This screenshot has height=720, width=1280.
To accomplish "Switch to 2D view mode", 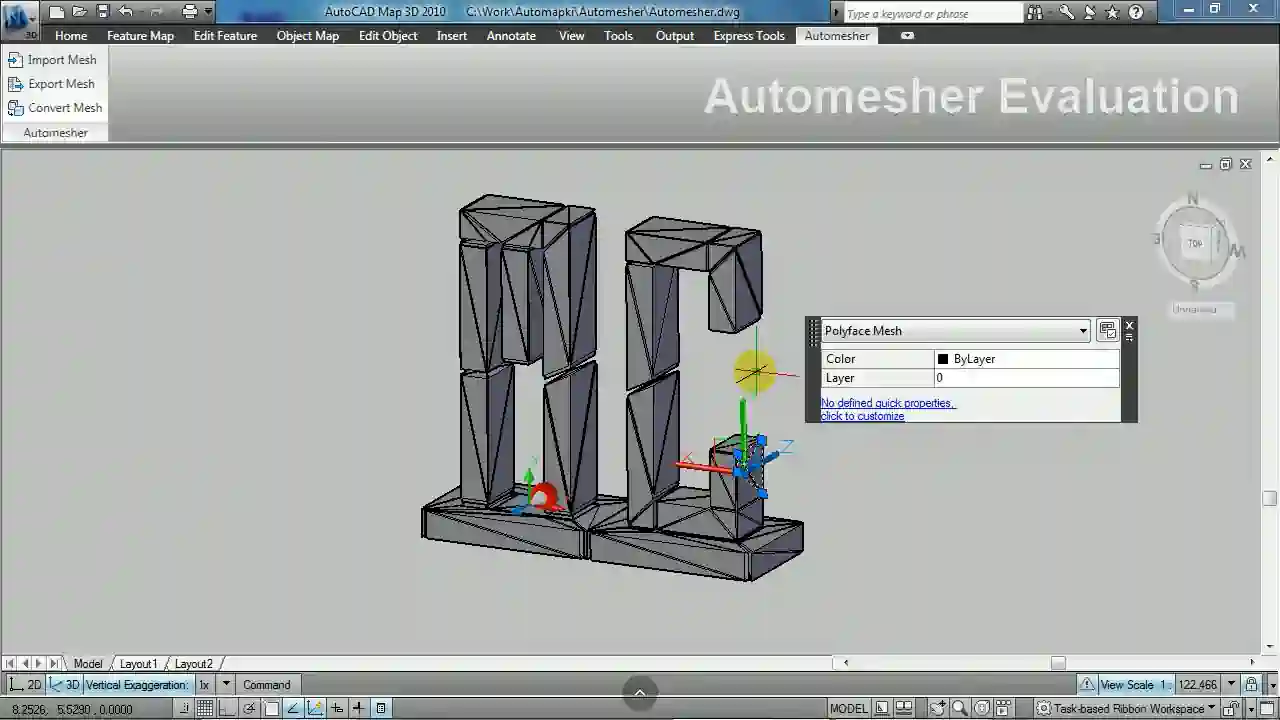I will tap(26, 685).
